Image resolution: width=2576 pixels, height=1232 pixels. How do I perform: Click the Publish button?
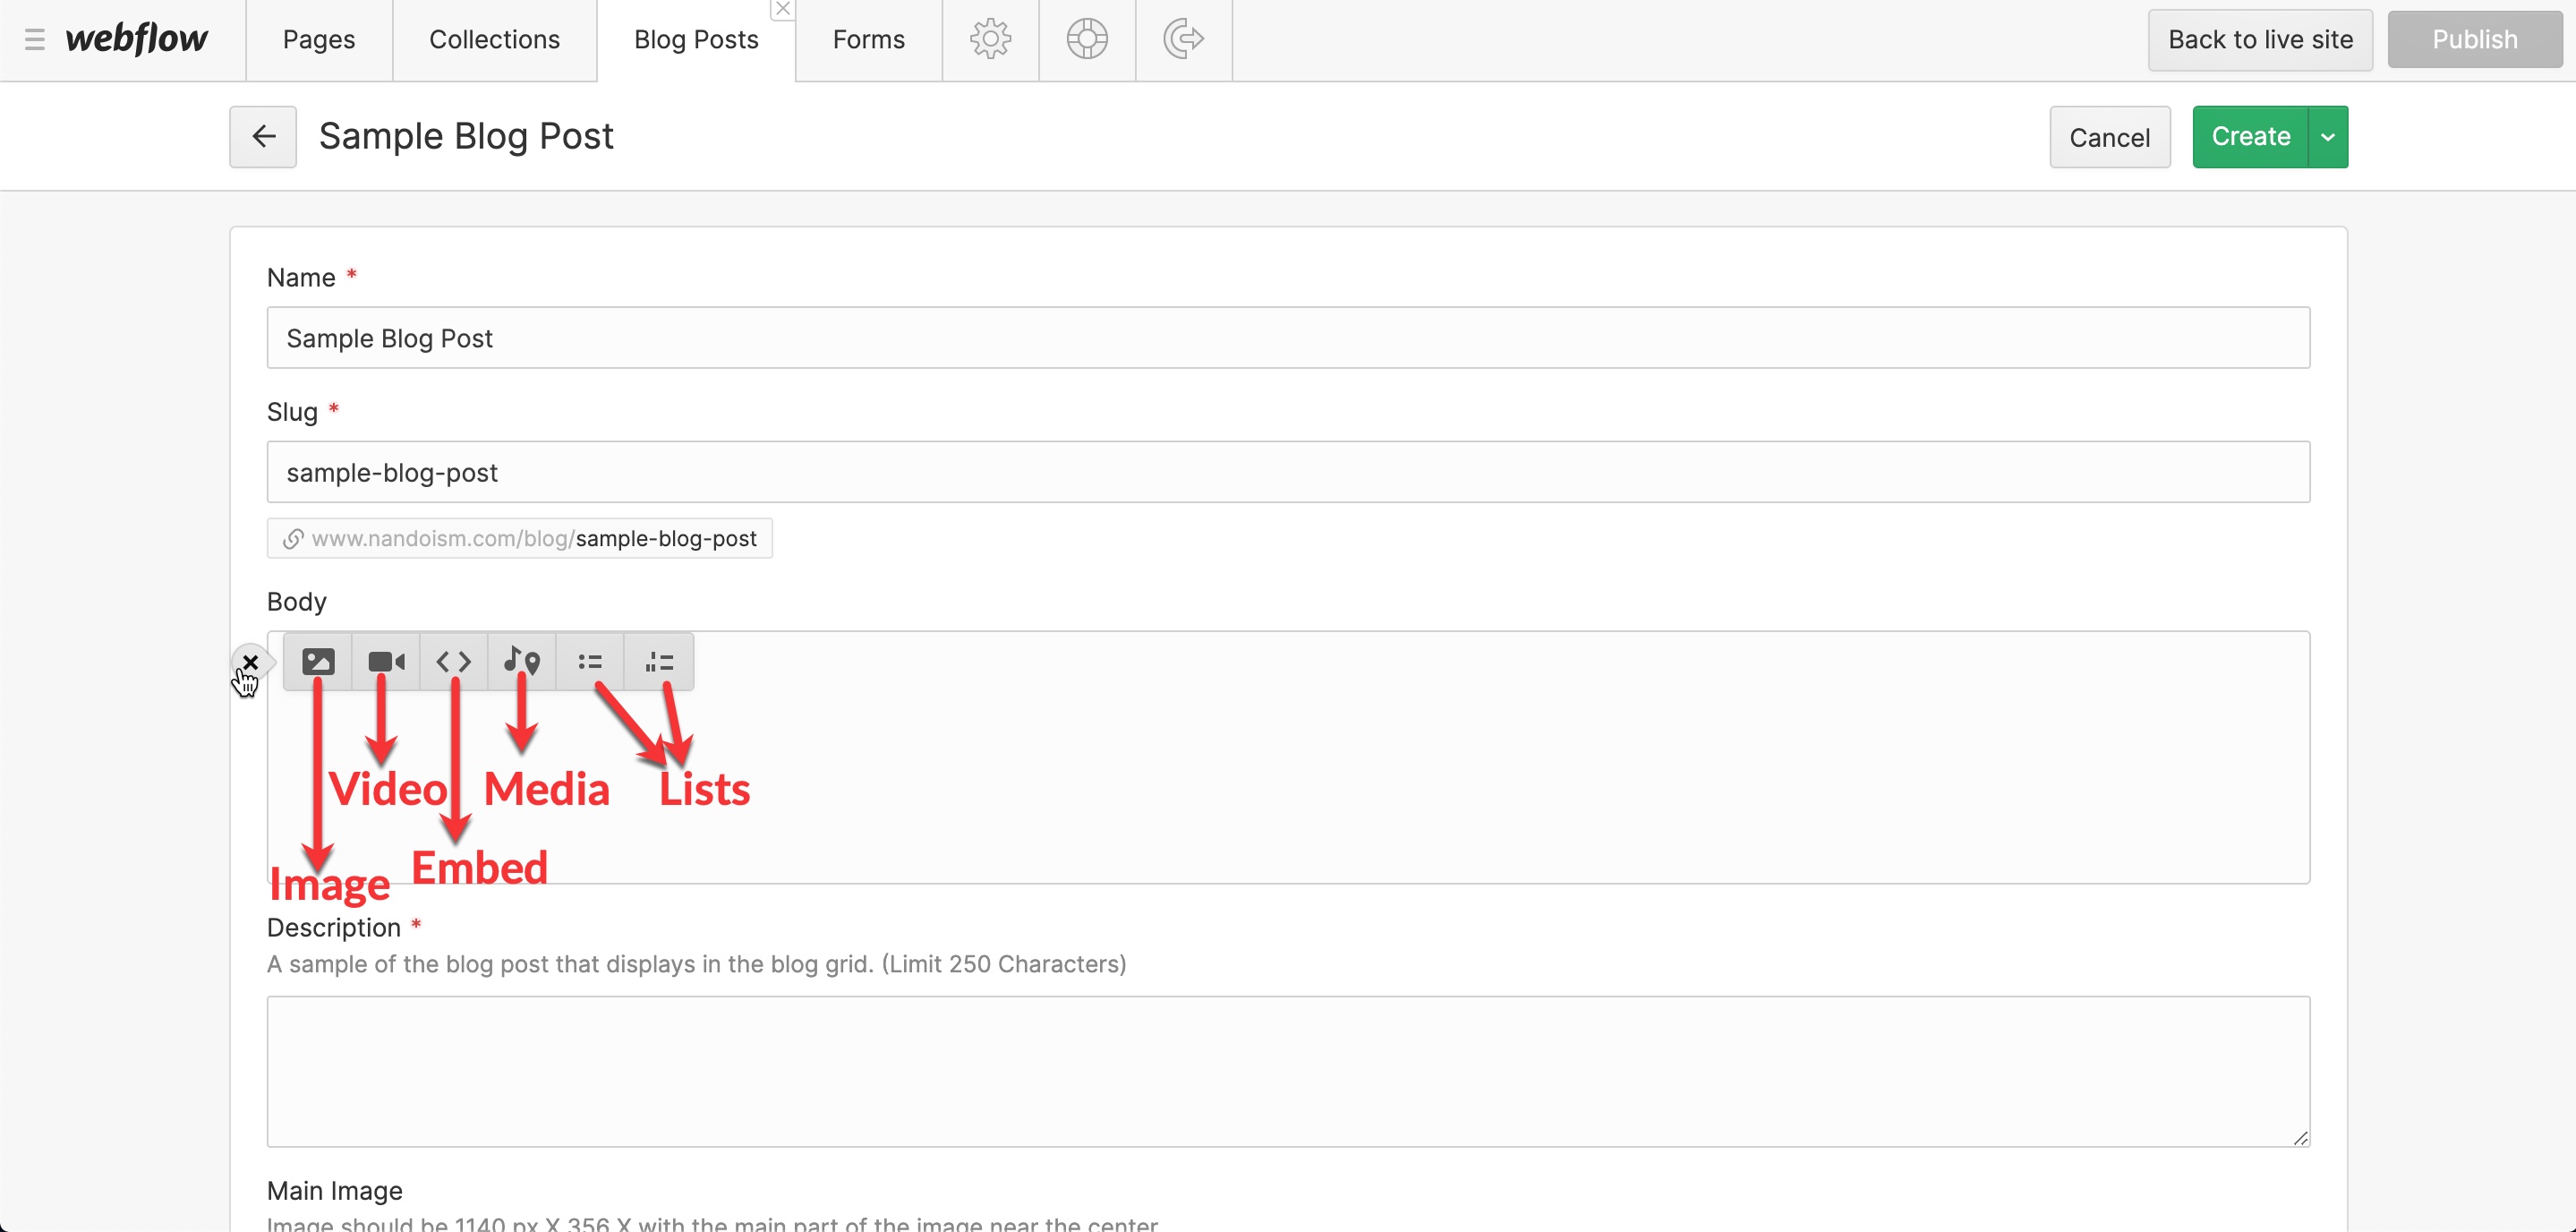(2474, 40)
